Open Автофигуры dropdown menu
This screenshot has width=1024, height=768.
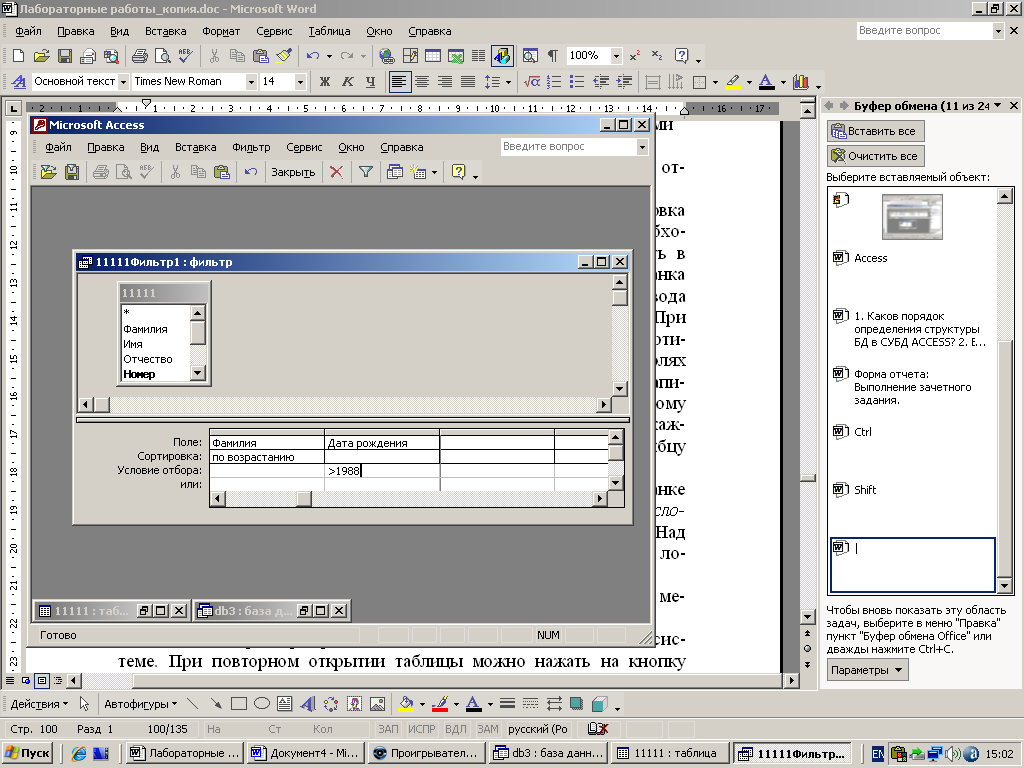[x=140, y=704]
